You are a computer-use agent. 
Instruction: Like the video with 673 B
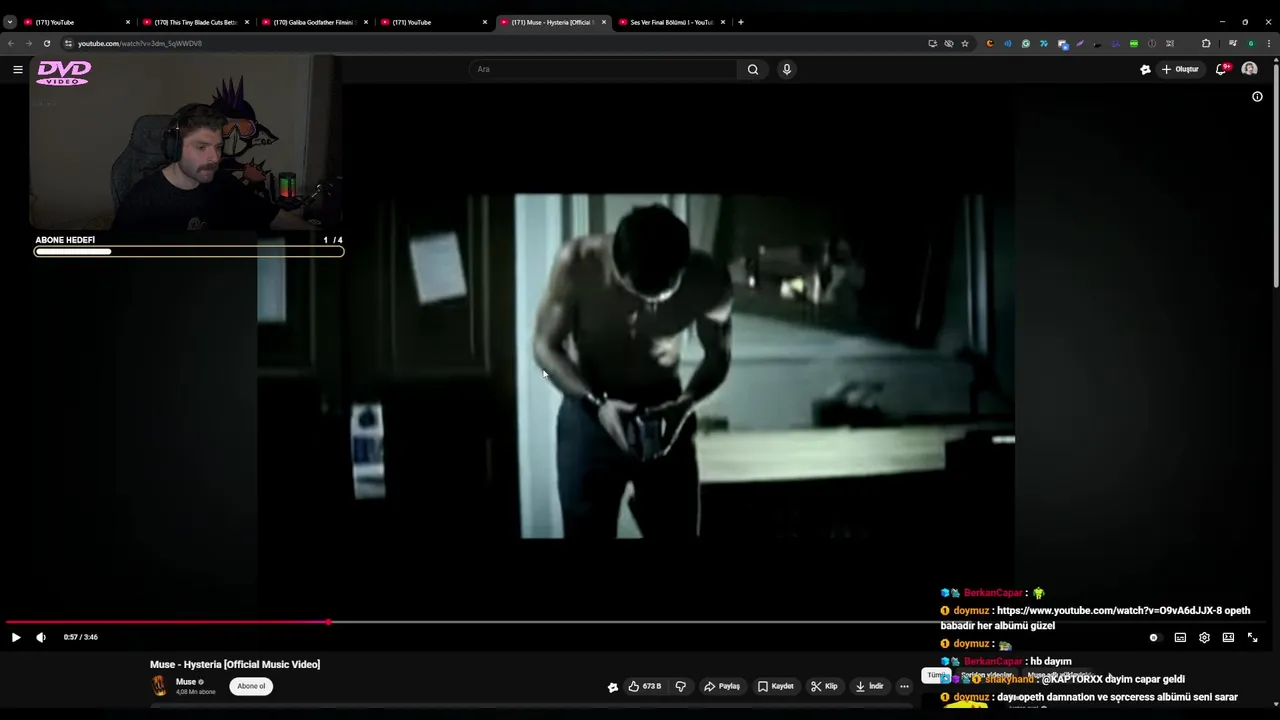pyautogui.click(x=645, y=686)
